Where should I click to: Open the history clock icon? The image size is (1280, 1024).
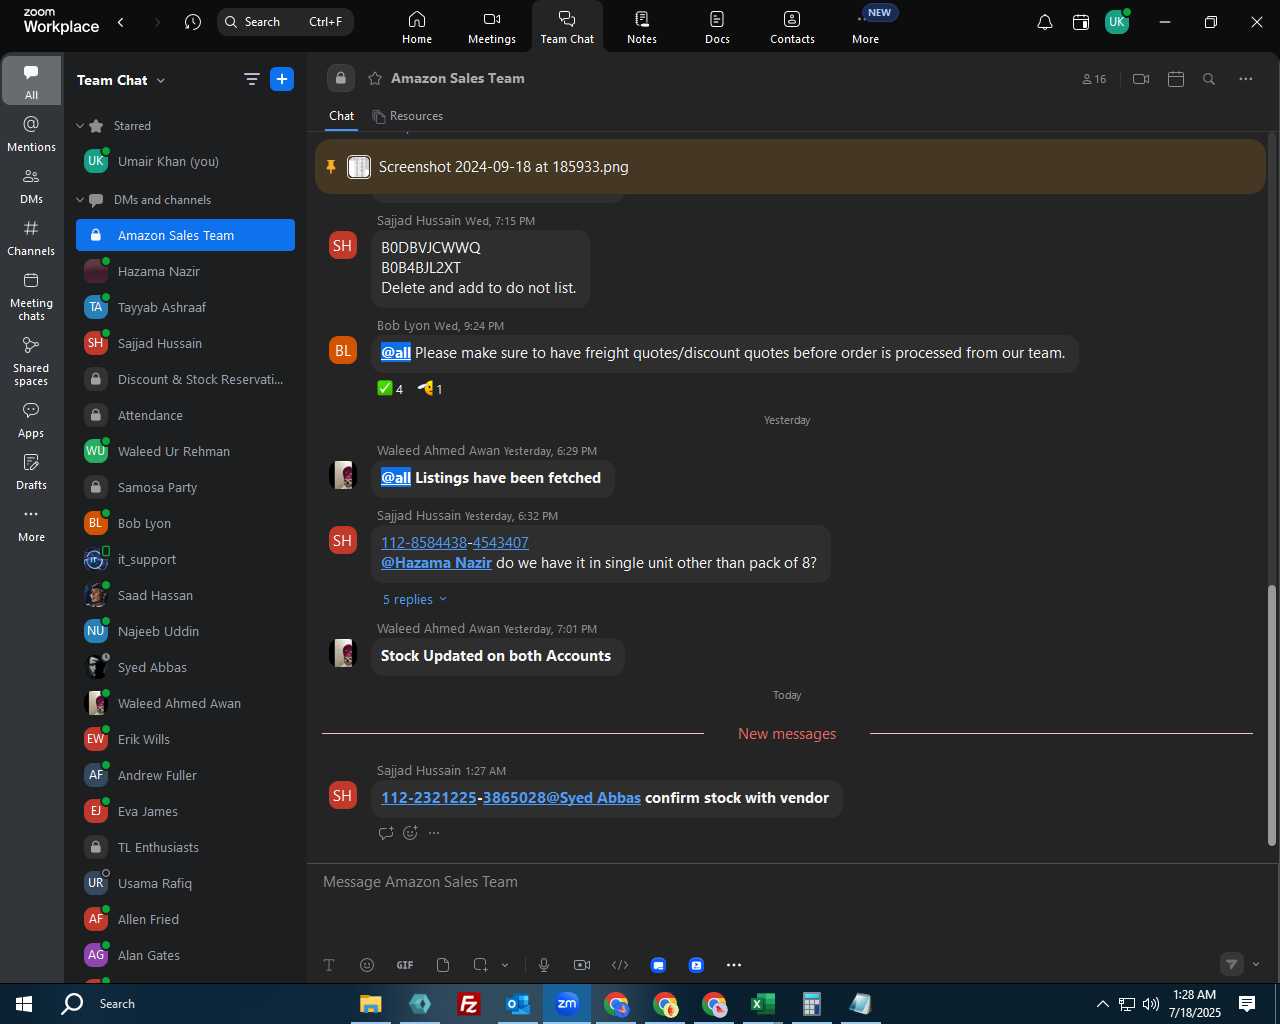193,22
